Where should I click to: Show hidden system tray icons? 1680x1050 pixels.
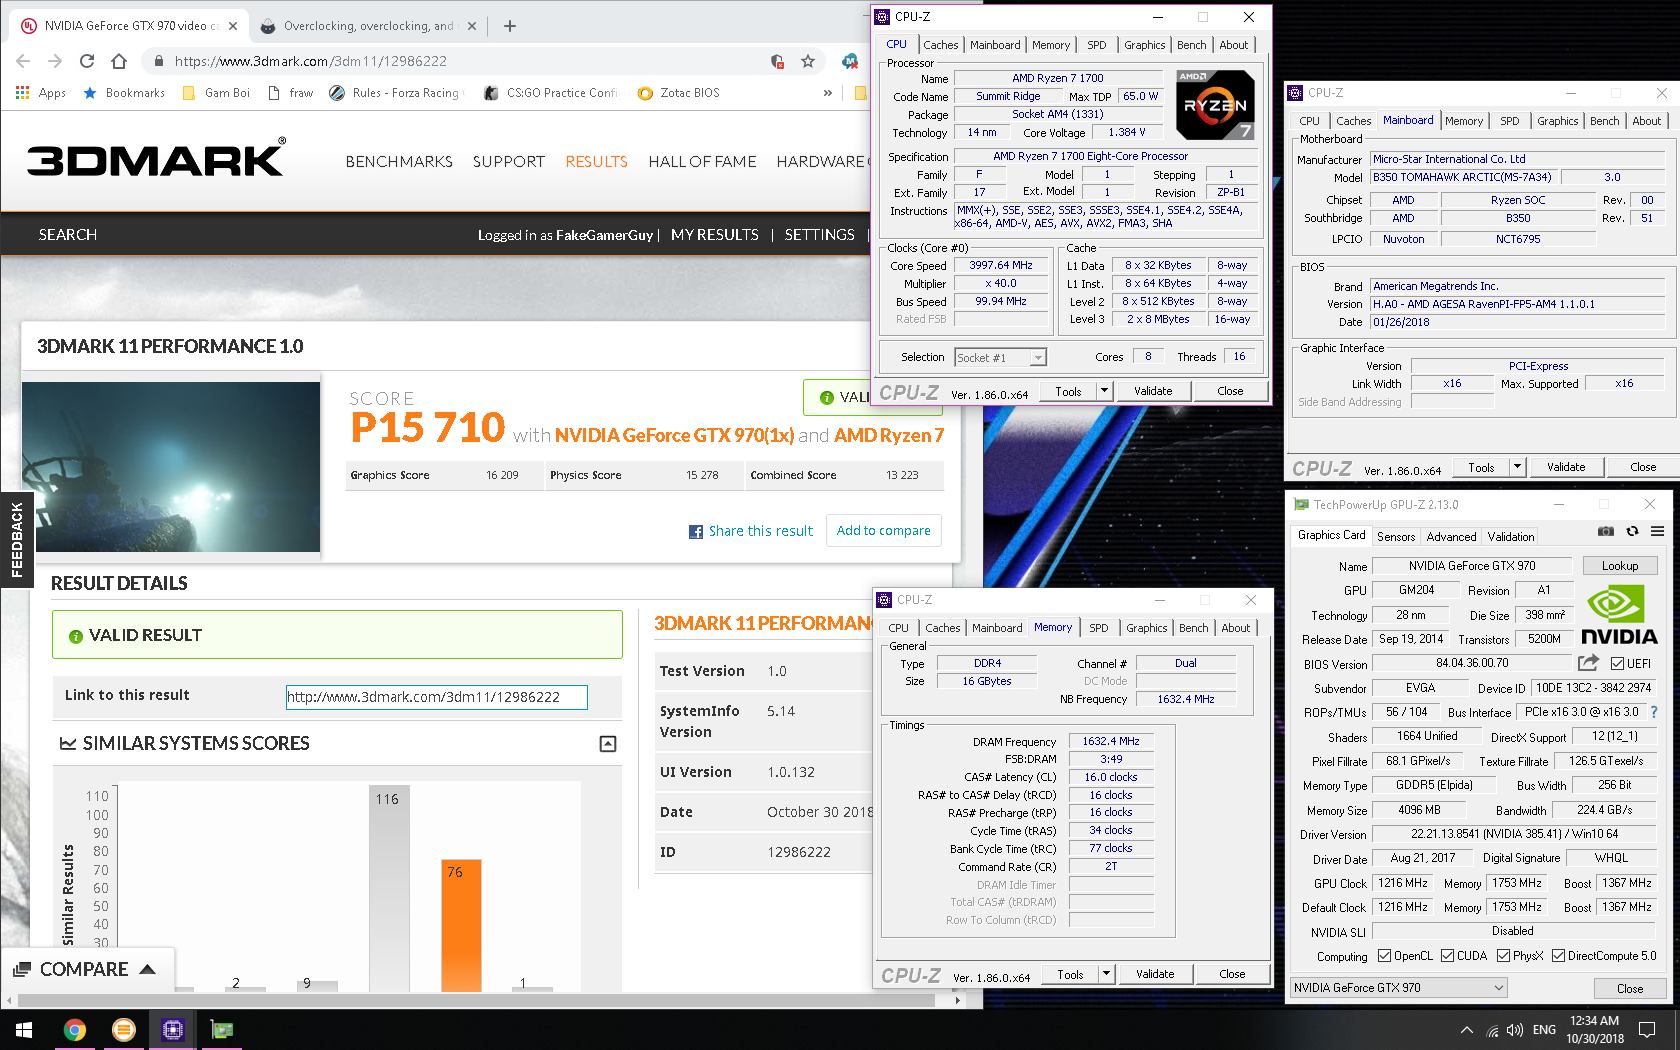click(1467, 1029)
